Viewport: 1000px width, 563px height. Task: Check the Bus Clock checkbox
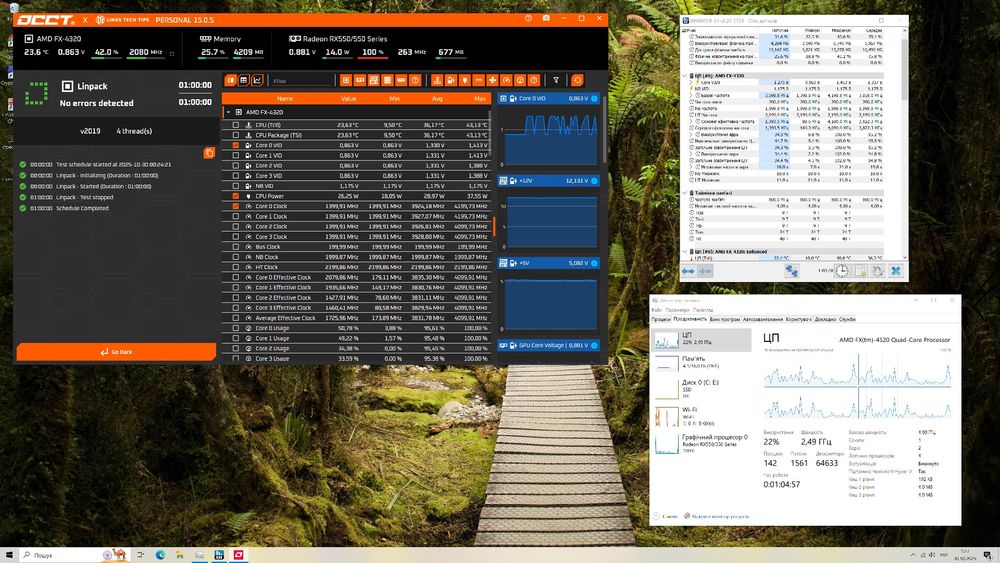(x=235, y=247)
